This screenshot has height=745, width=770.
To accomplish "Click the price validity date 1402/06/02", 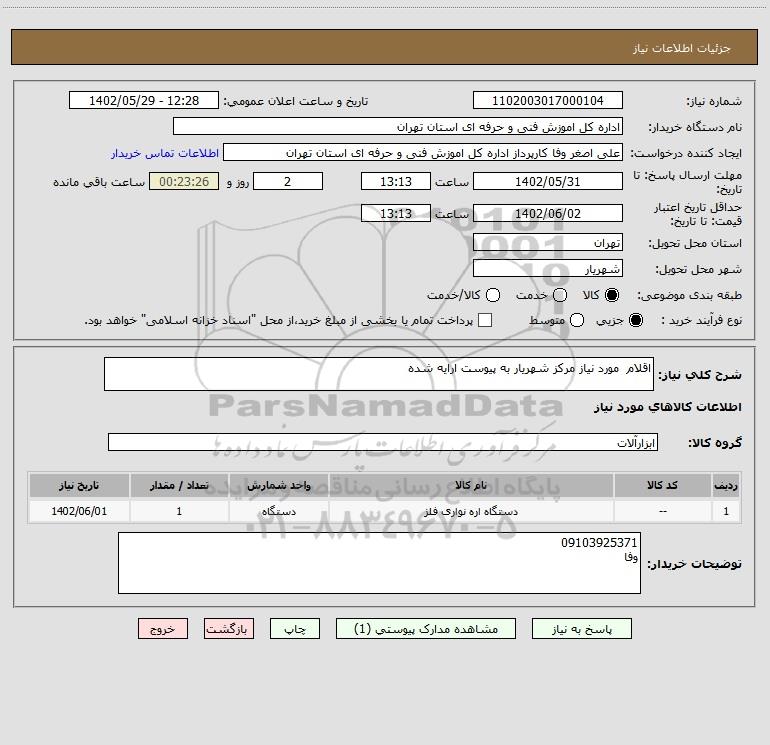I will coord(548,213).
